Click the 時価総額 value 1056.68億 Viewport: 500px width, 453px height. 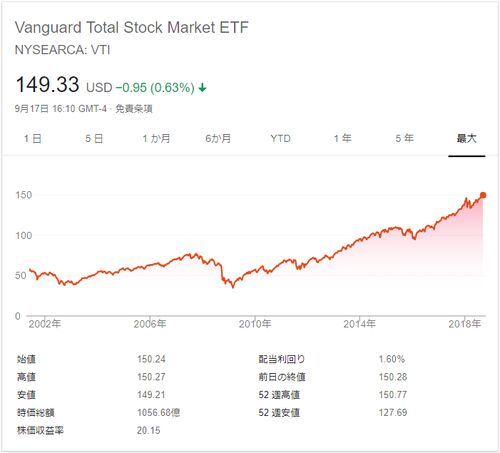tap(159, 413)
